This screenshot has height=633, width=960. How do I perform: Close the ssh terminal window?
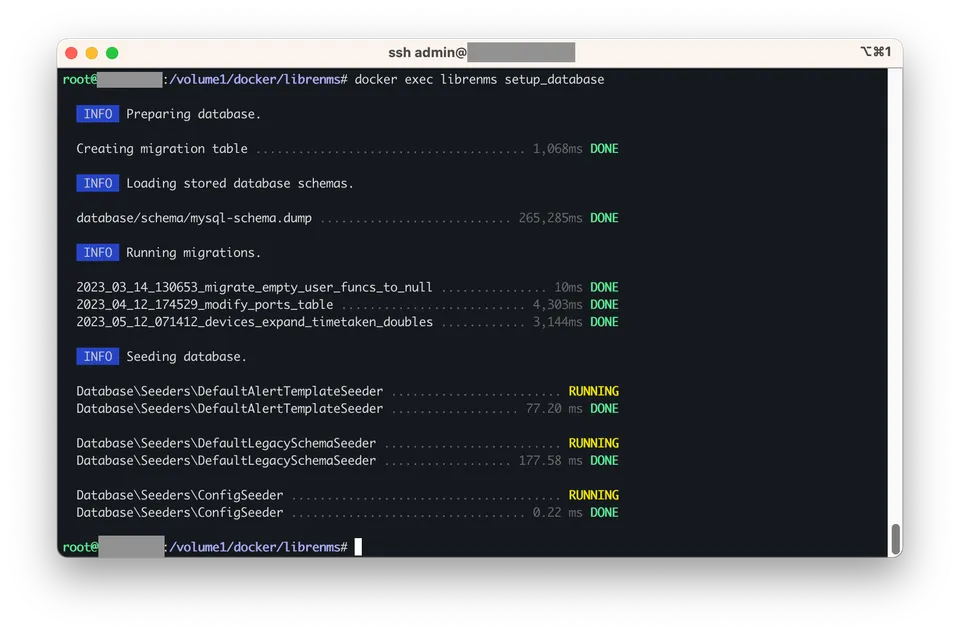click(x=71, y=53)
